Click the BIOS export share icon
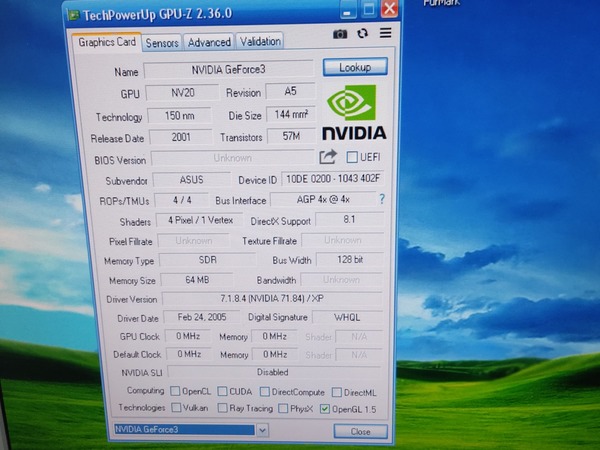The image size is (600, 450). 328,157
